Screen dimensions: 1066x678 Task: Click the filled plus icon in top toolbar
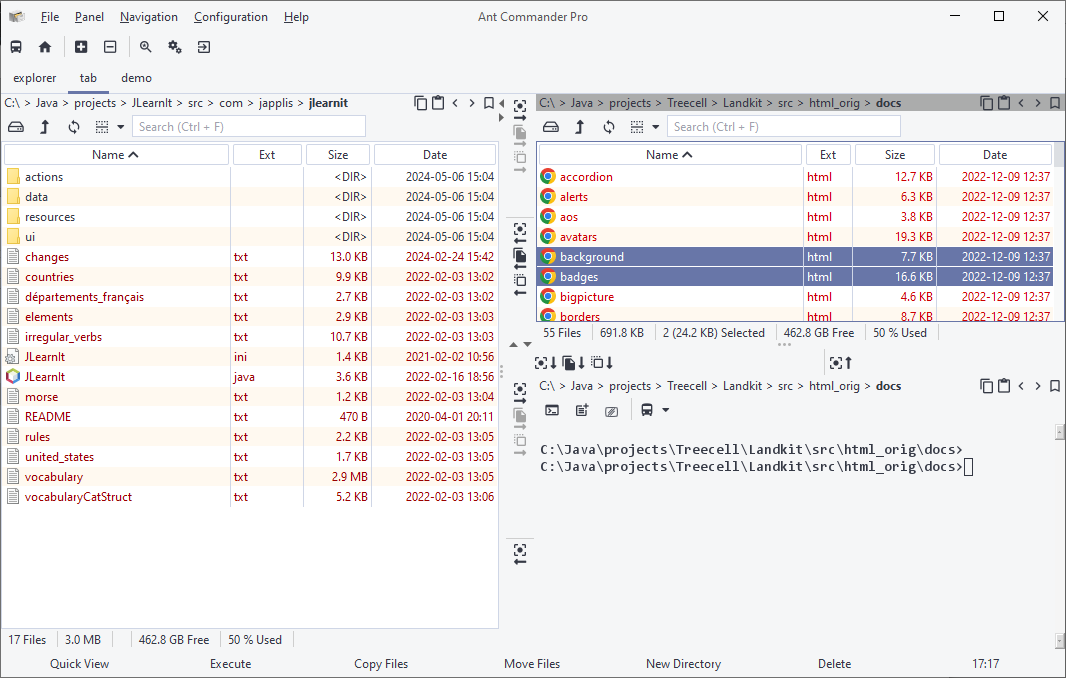click(x=81, y=47)
